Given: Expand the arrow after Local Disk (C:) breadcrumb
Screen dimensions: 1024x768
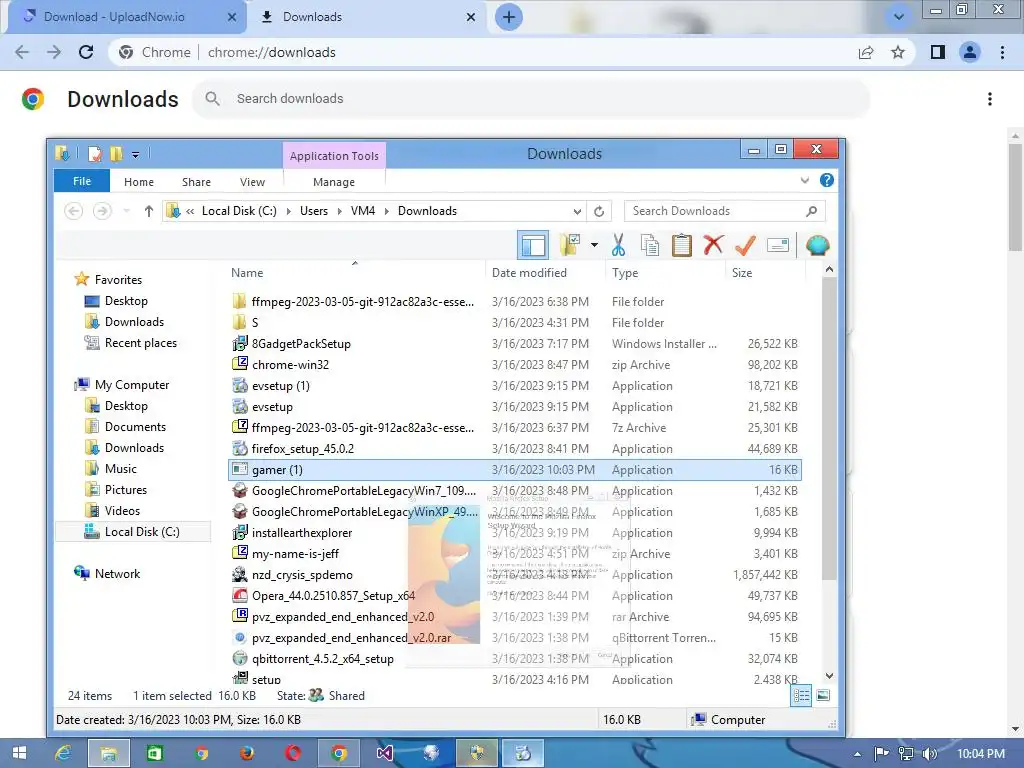Looking at the screenshot, I should pyautogui.click(x=288, y=211).
